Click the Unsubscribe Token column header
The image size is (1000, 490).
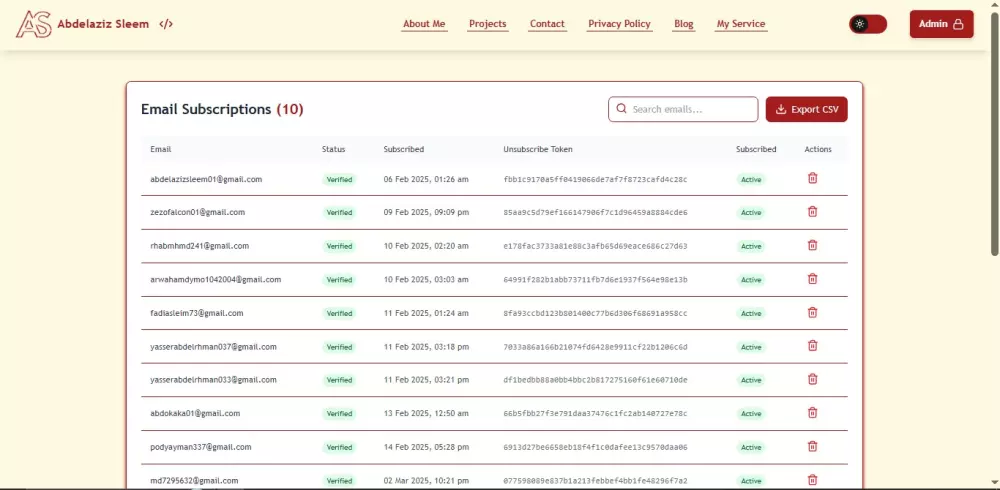(538, 149)
